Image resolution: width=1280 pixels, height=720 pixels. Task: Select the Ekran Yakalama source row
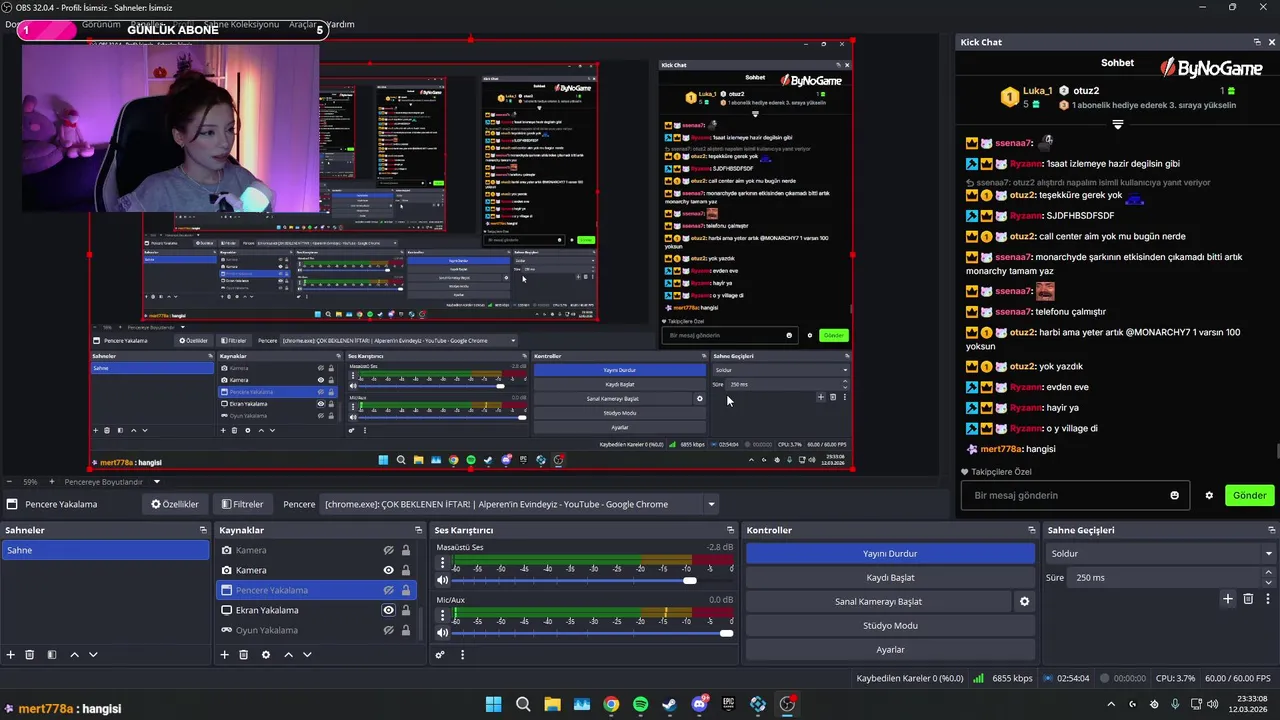point(318,610)
